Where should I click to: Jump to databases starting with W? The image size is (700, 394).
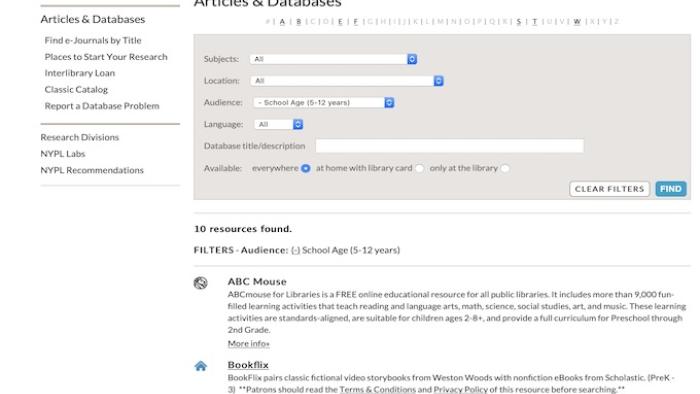pyautogui.click(x=577, y=21)
